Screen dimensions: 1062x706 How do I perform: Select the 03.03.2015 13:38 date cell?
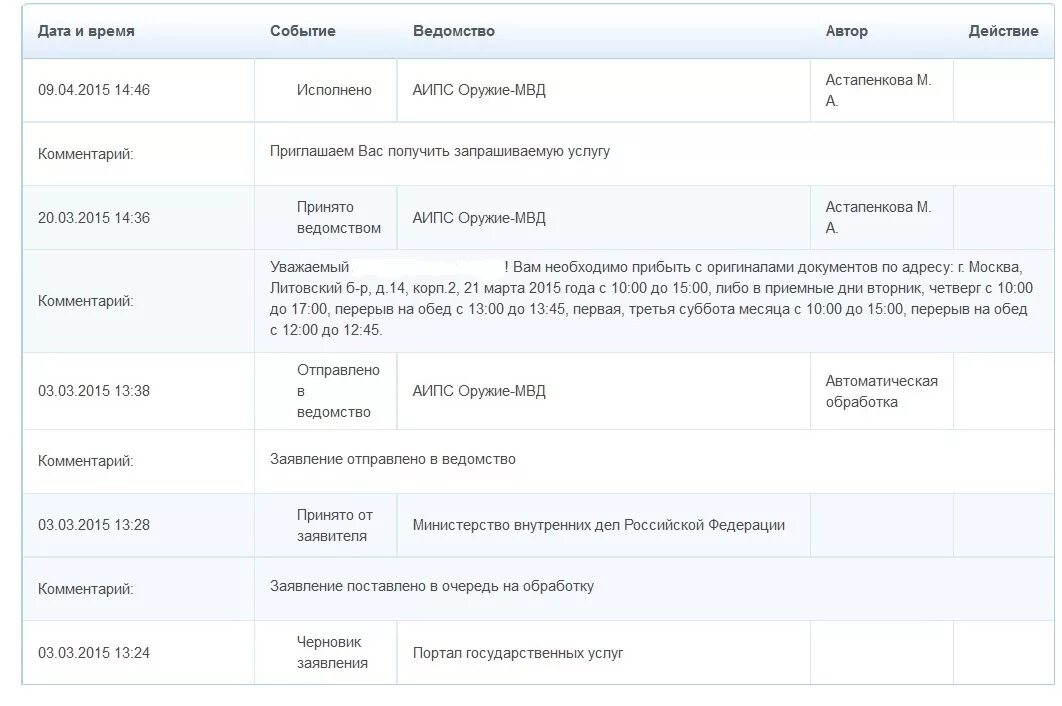click(x=94, y=391)
